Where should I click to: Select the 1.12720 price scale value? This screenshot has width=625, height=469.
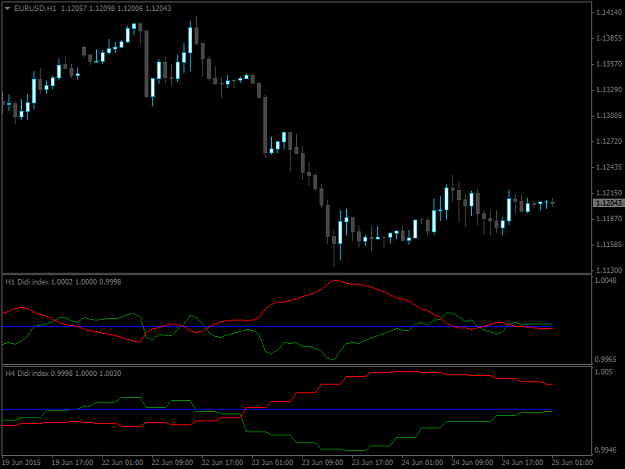(609, 141)
